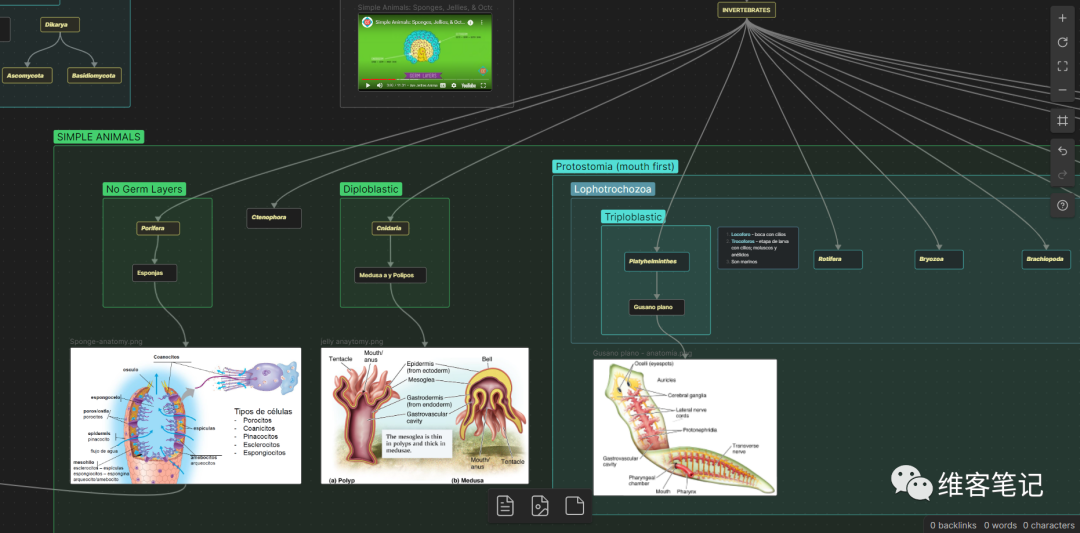
Task: Select the Medusa a y Polipos card
Action: coord(391,275)
